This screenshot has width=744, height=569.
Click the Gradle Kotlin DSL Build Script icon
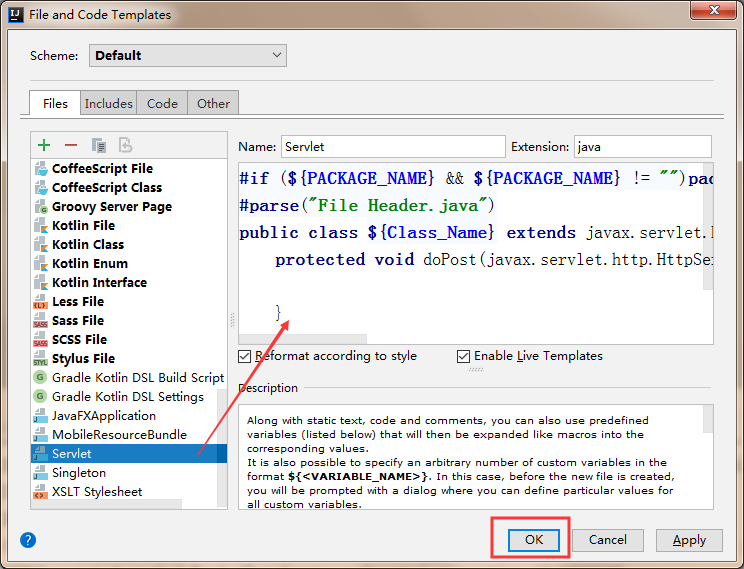(40, 377)
